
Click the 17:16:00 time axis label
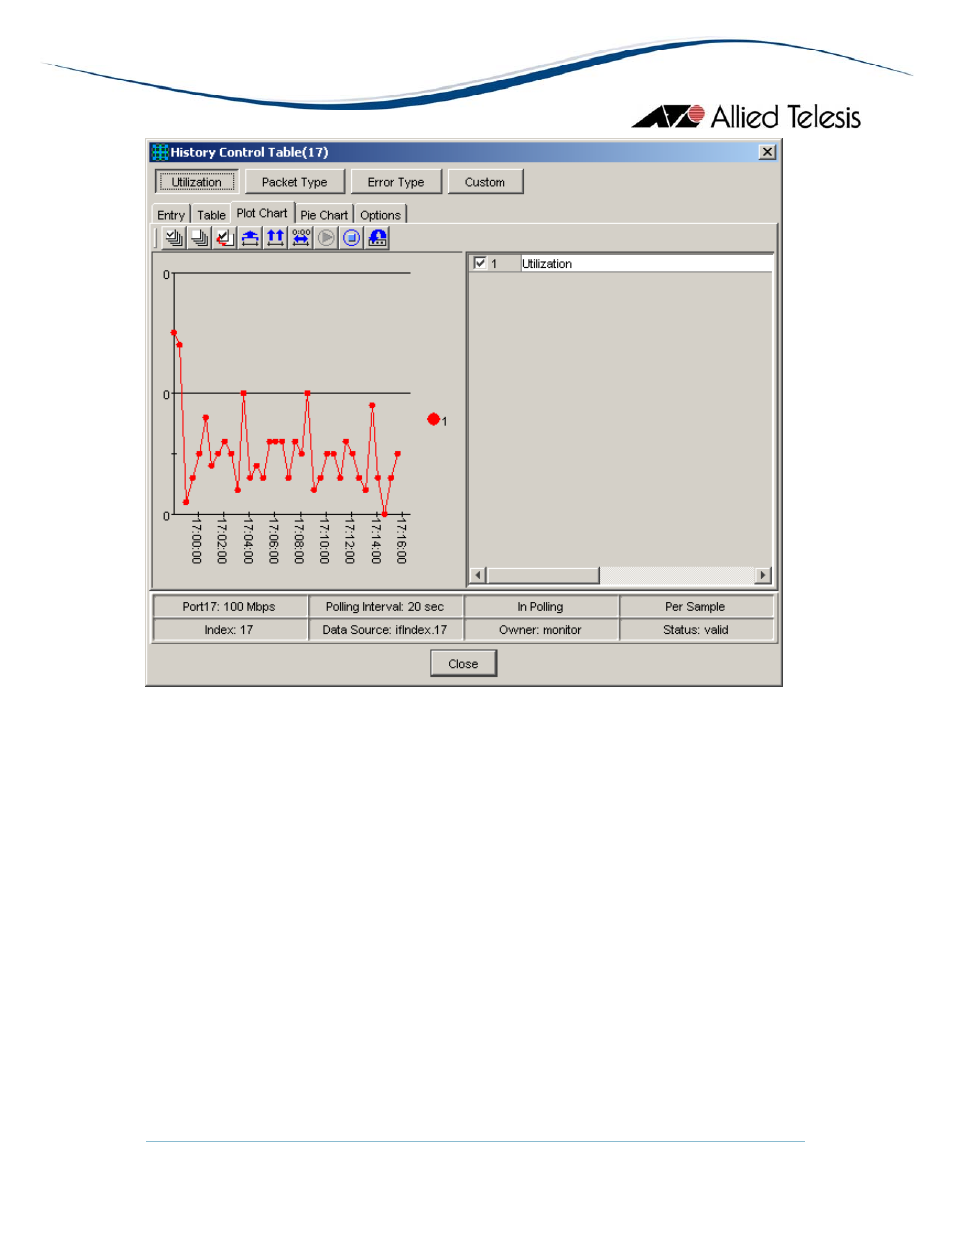click(x=401, y=541)
